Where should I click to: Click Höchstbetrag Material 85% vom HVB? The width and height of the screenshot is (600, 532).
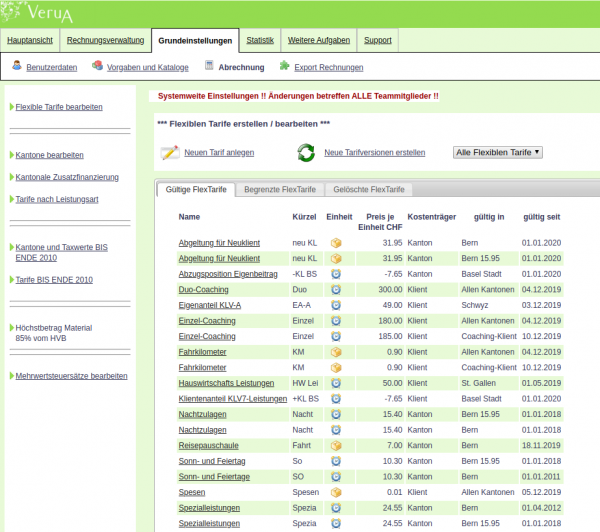(x=54, y=333)
